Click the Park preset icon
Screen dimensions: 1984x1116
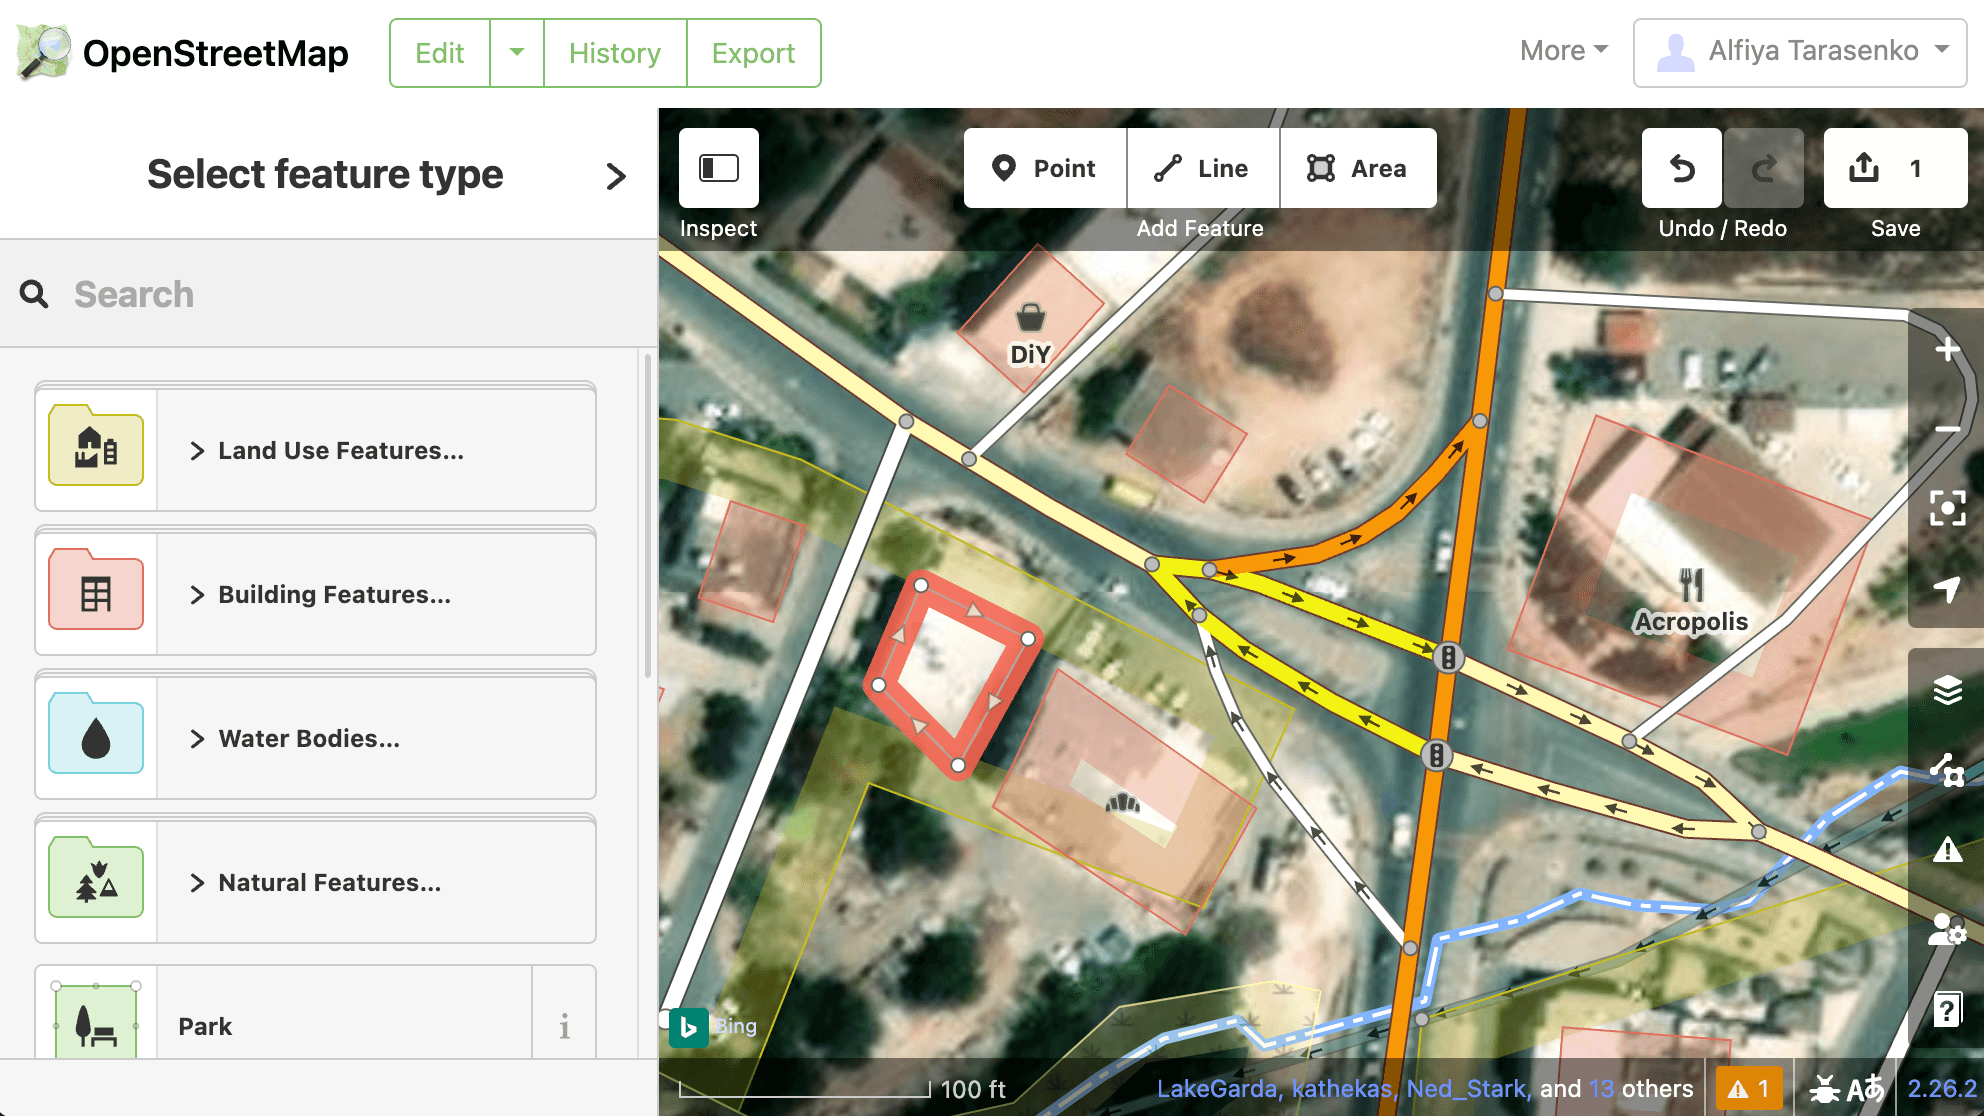(96, 1022)
